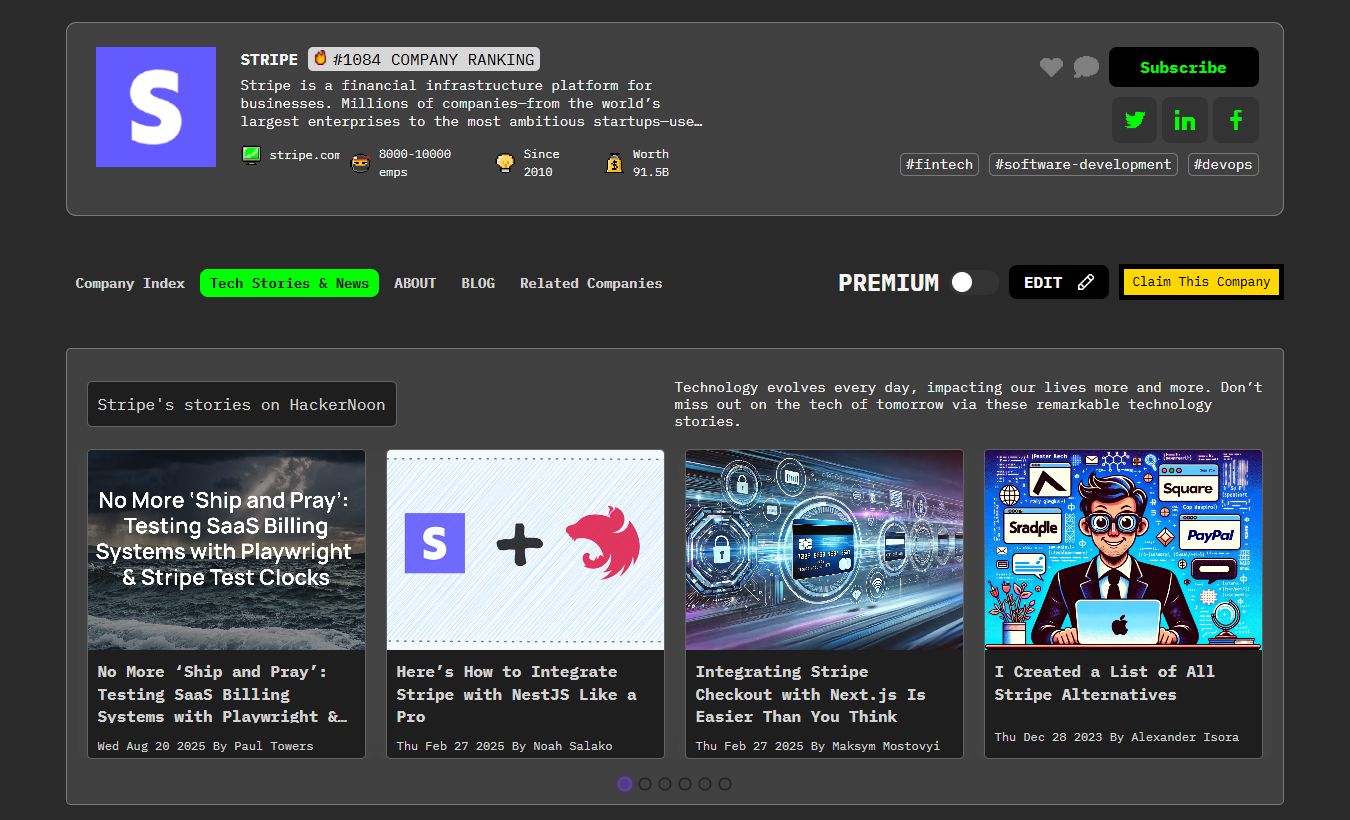Open the Related Companies tab

click(x=591, y=283)
